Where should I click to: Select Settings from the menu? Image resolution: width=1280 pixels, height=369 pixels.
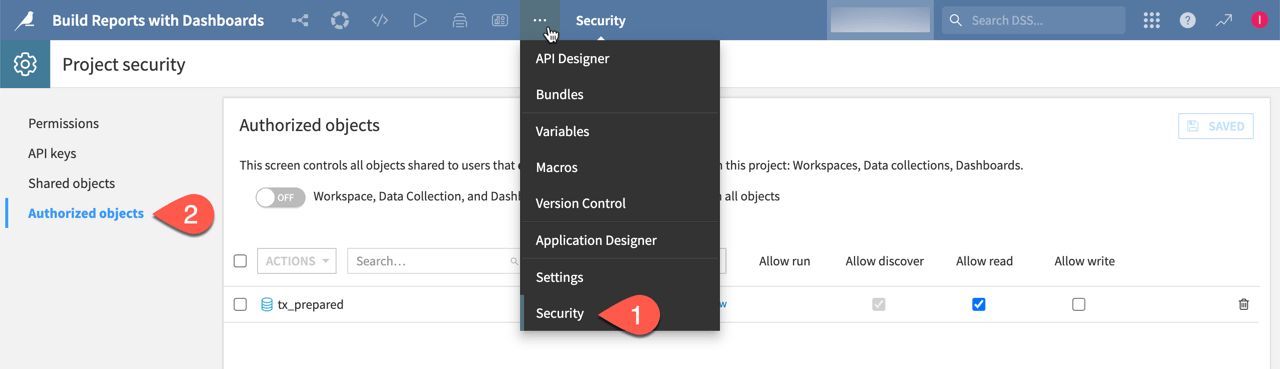620,277
